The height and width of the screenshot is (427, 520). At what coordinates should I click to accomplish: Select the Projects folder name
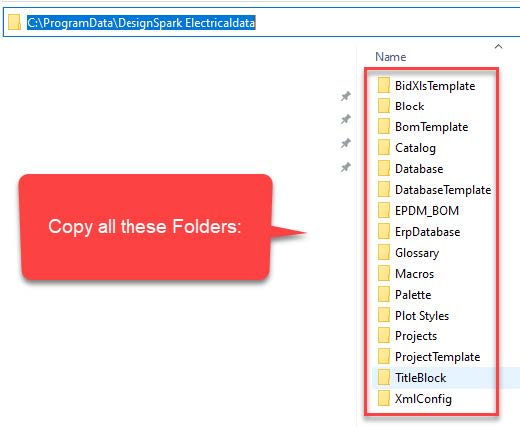(416, 336)
